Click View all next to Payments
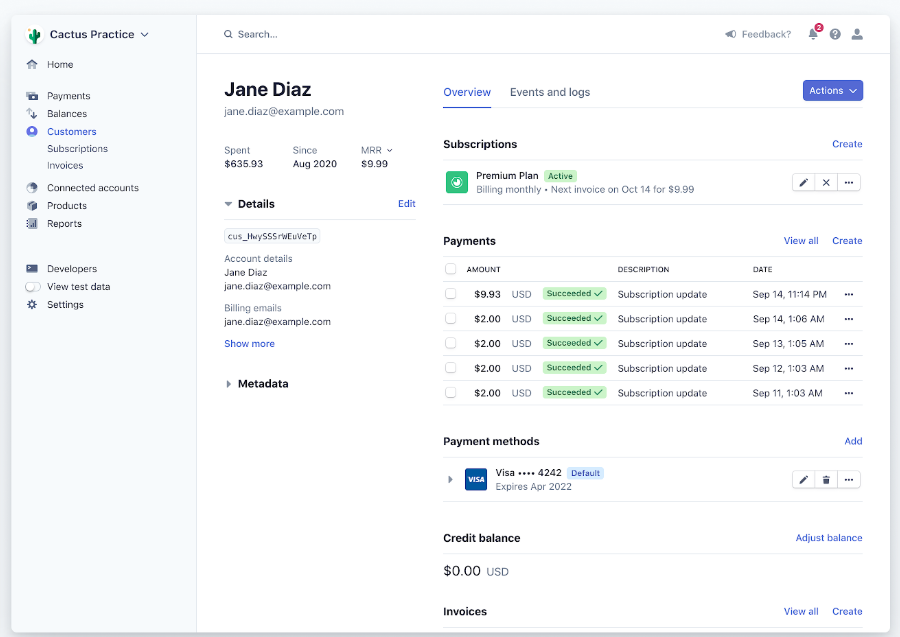This screenshot has width=900, height=637. (x=800, y=240)
